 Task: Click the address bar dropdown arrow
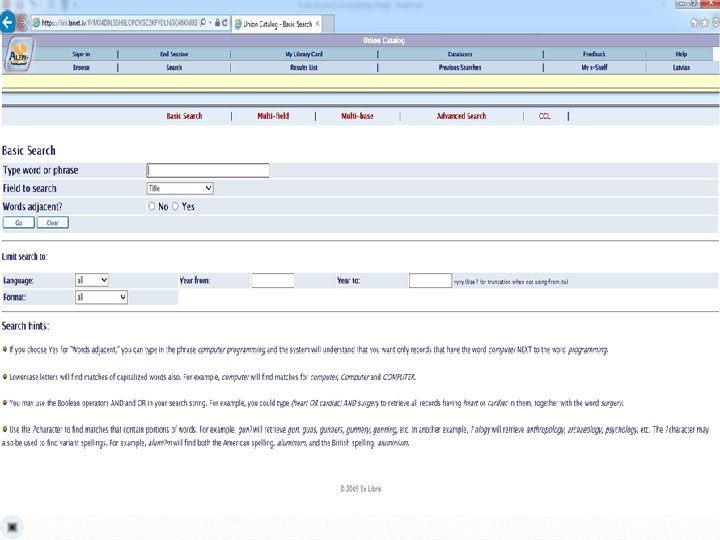coord(210,22)
